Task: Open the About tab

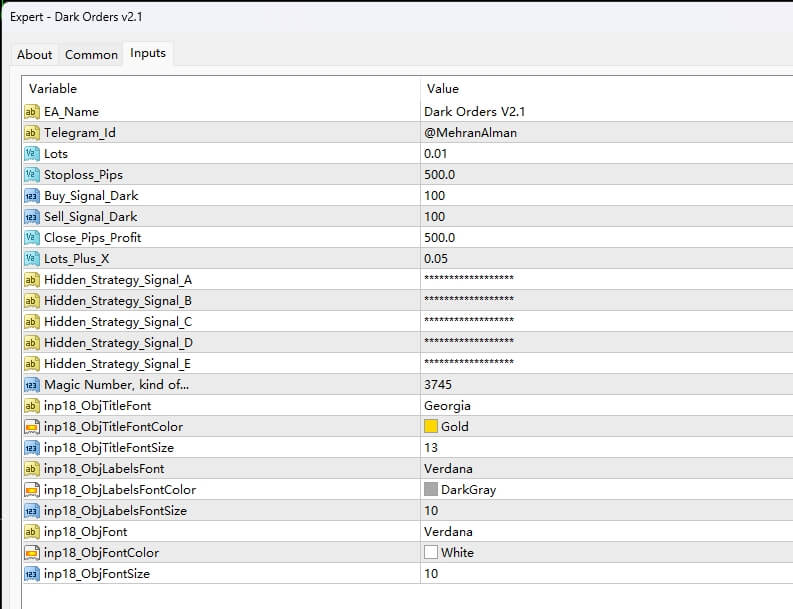Action: click(x=34, y=55)
